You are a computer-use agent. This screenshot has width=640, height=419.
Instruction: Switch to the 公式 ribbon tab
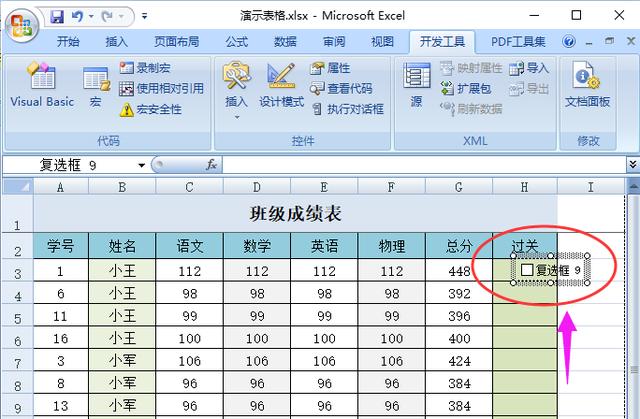click(x=237, y=42)
